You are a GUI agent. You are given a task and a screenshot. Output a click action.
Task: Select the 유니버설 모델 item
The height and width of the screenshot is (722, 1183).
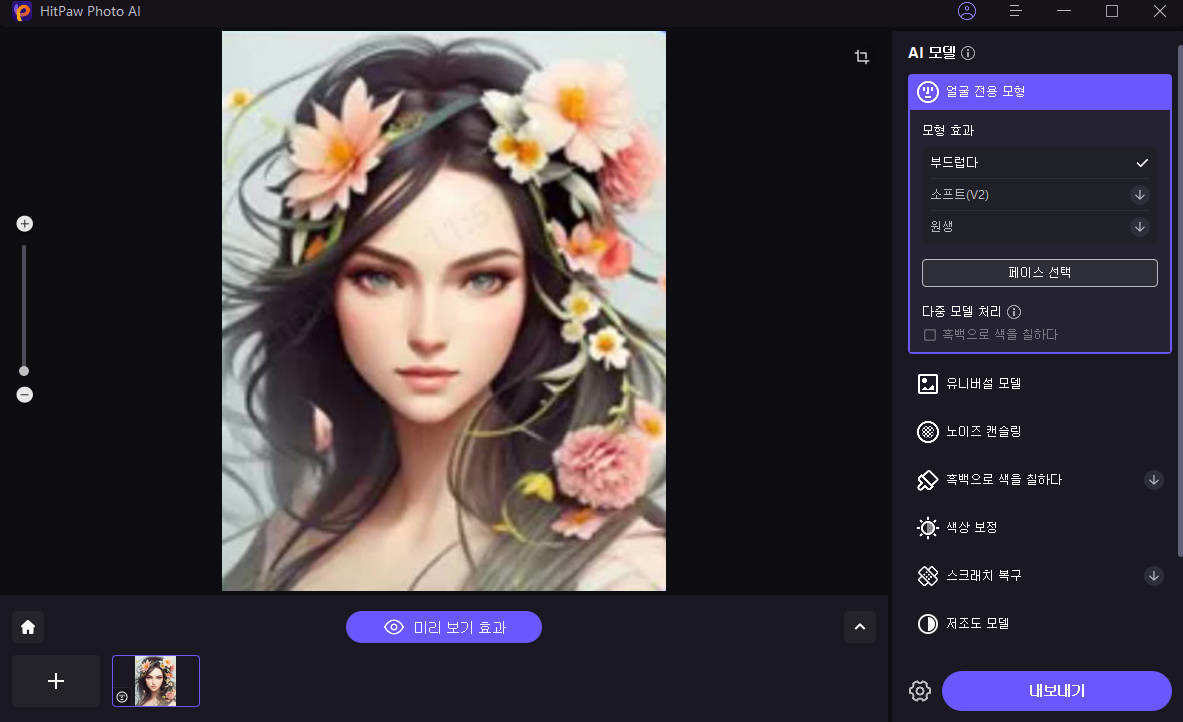tap(983, 383)
